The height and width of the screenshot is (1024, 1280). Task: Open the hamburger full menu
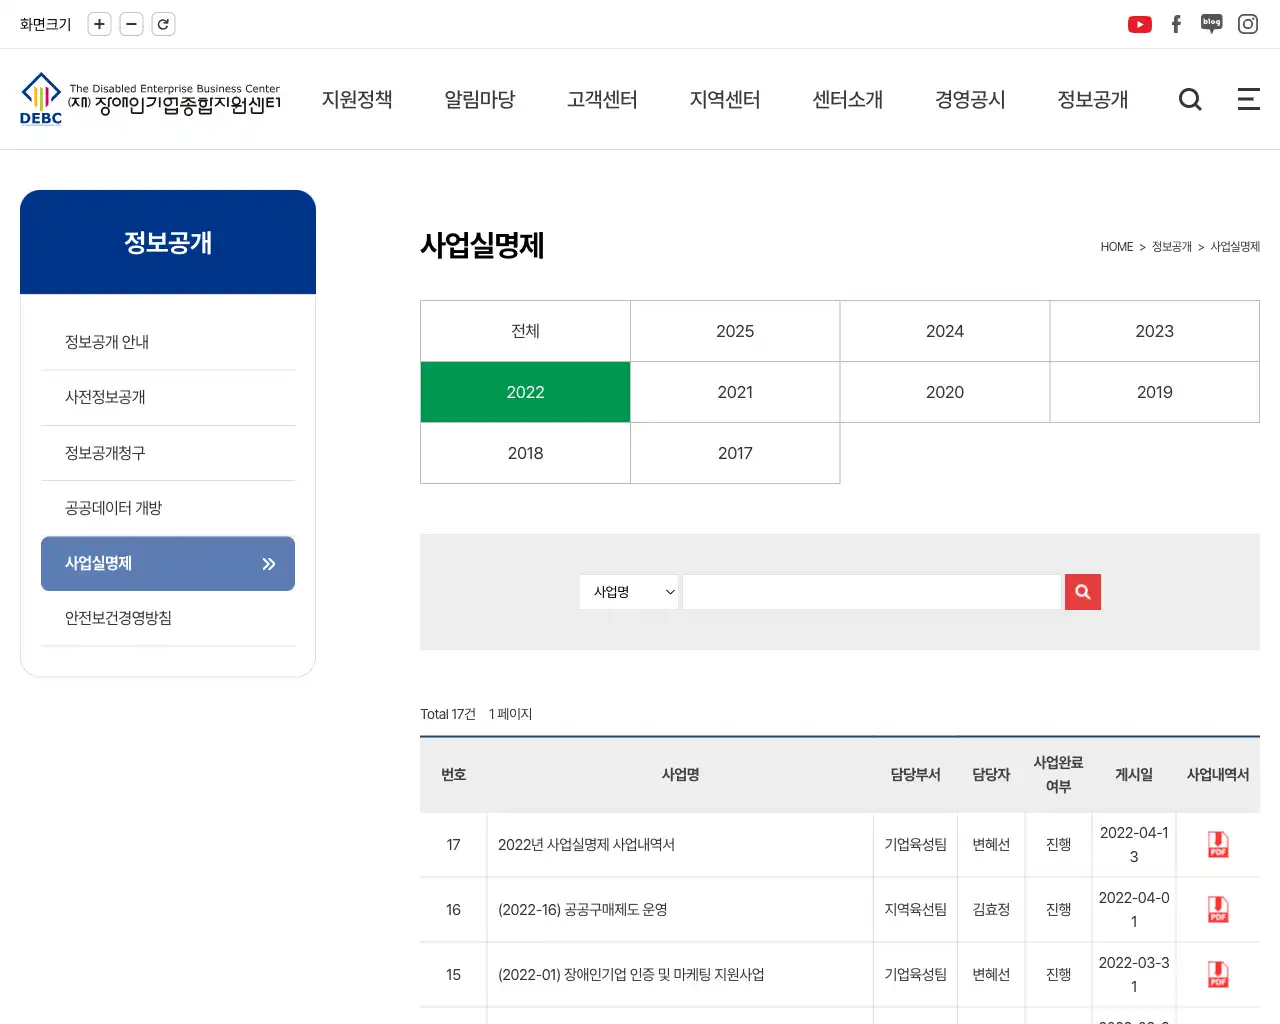(x=1248, y=99)
